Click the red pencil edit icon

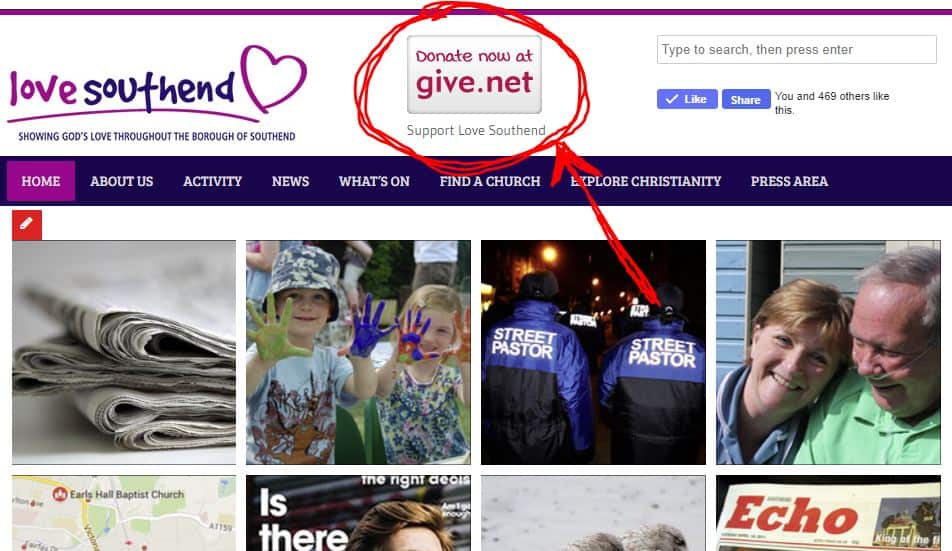(x=27, y=225)
